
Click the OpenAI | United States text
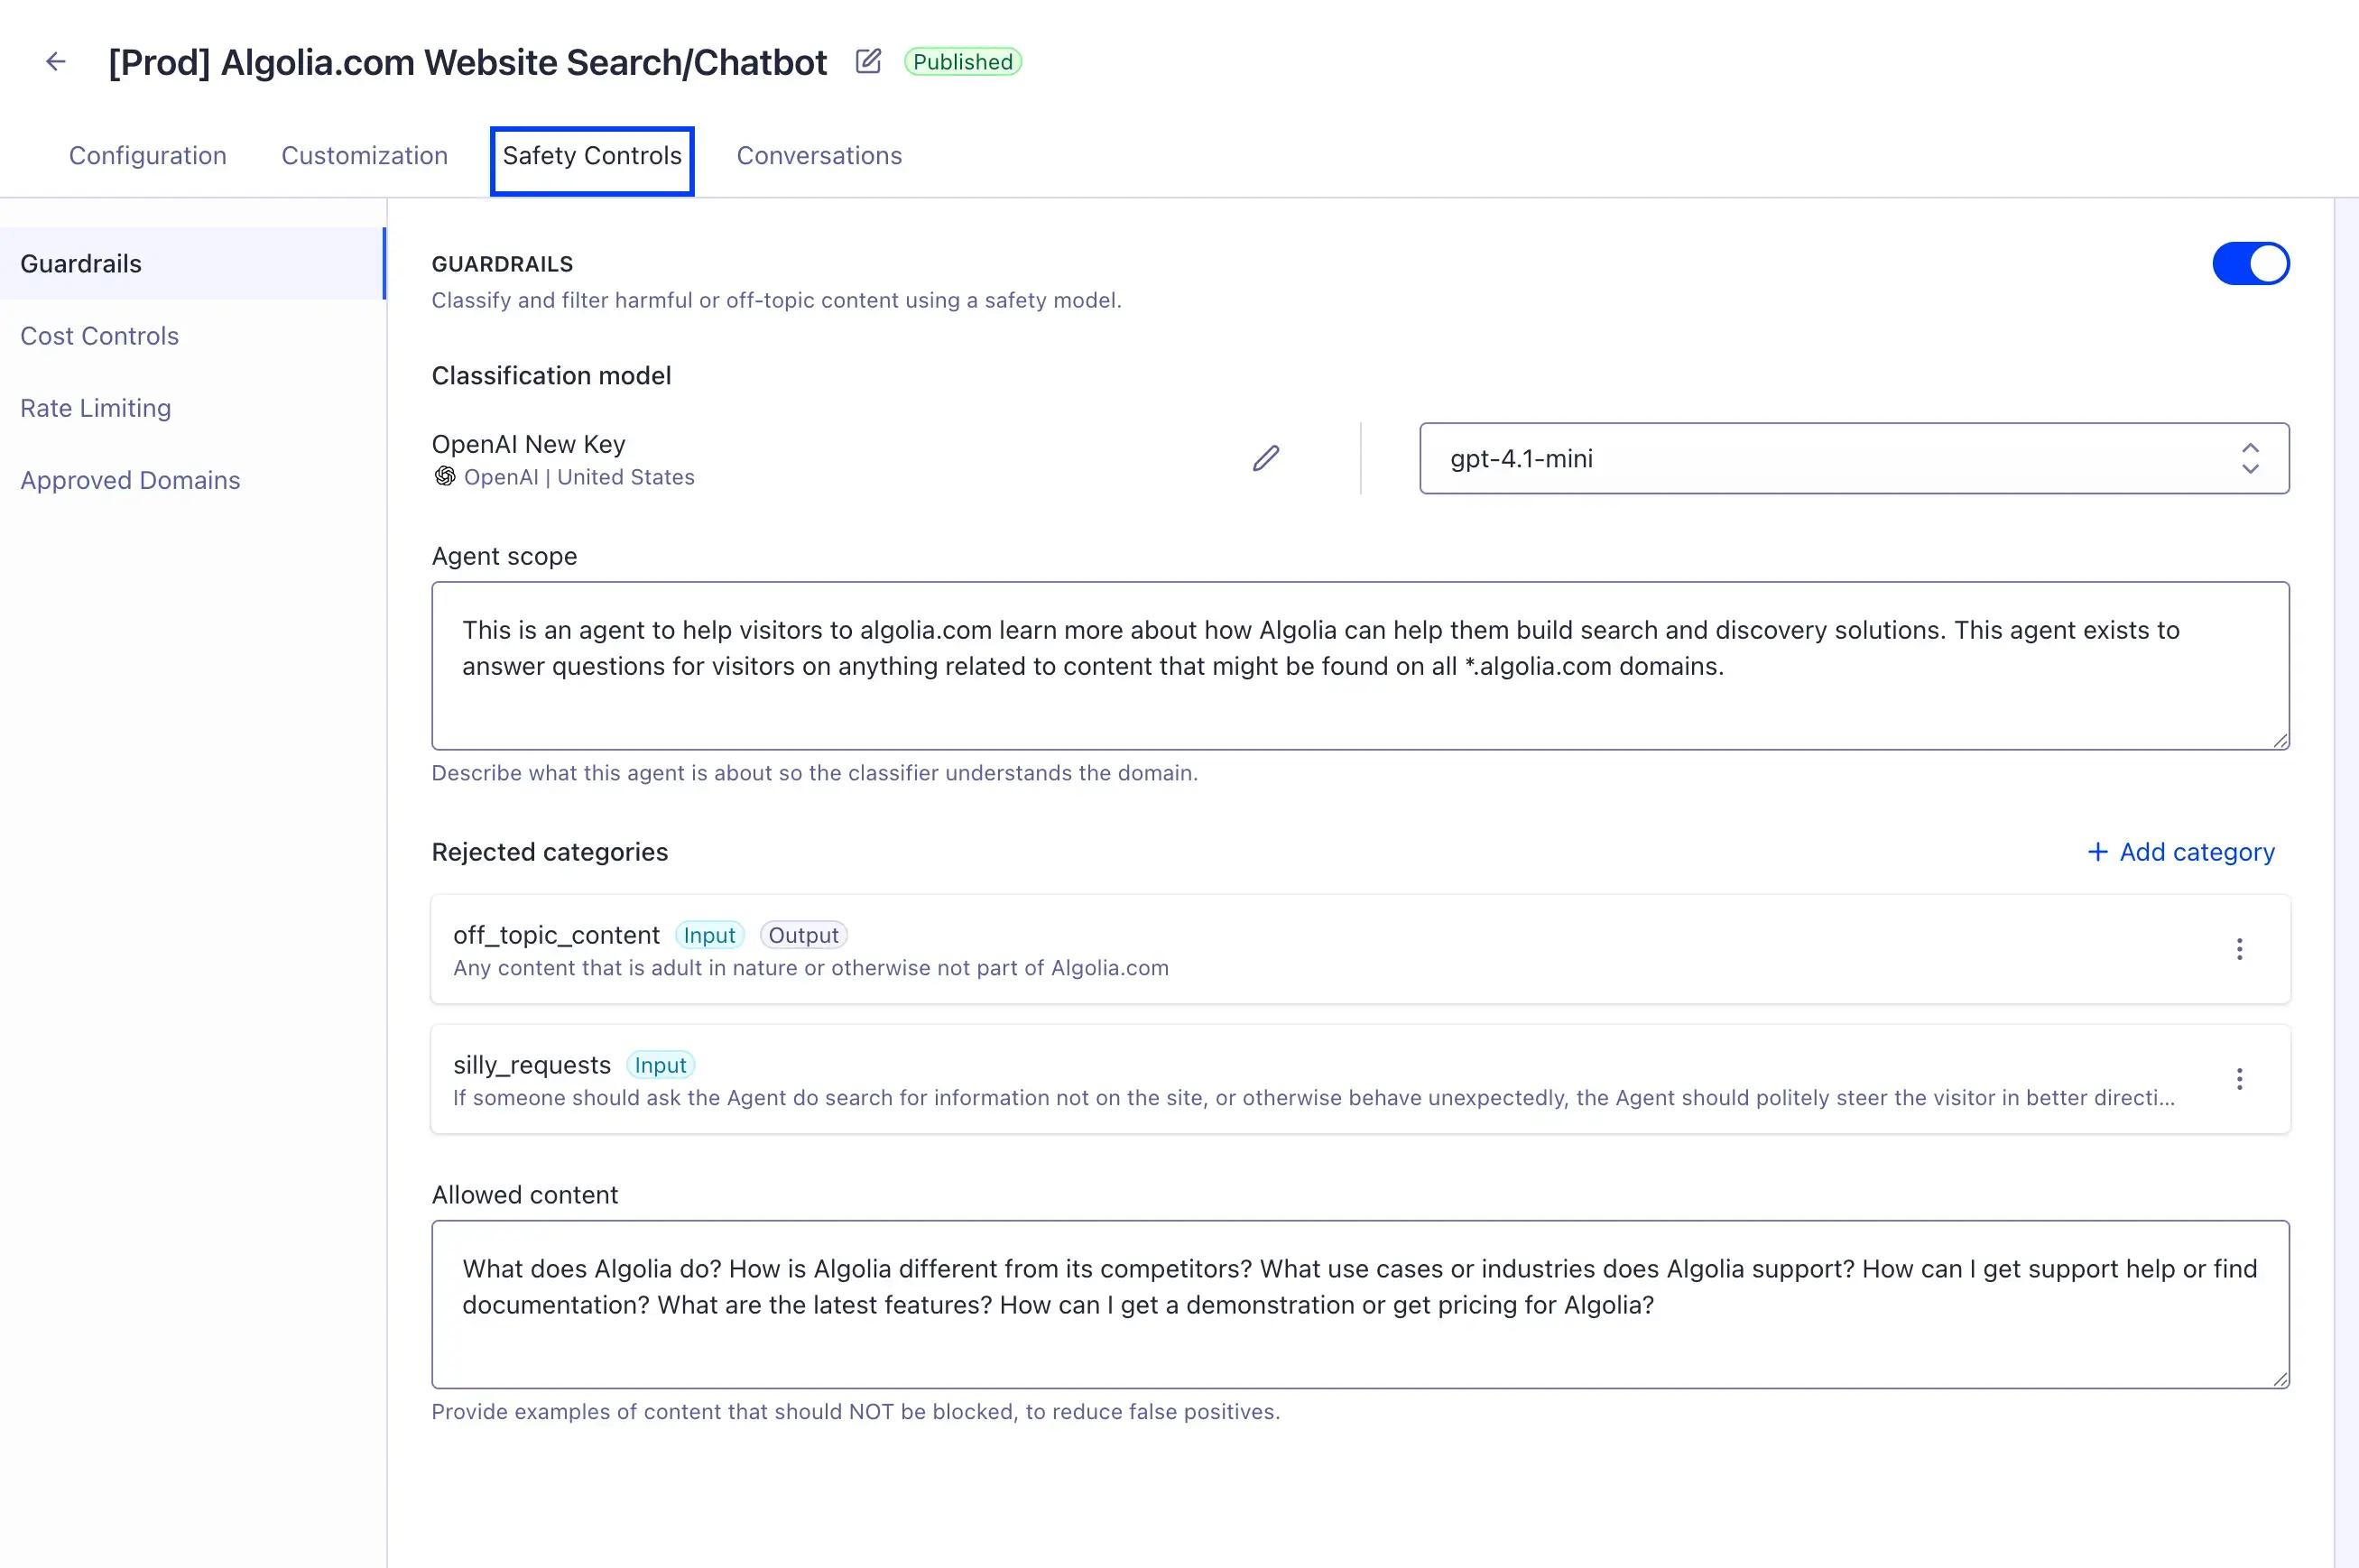(579, 477)
